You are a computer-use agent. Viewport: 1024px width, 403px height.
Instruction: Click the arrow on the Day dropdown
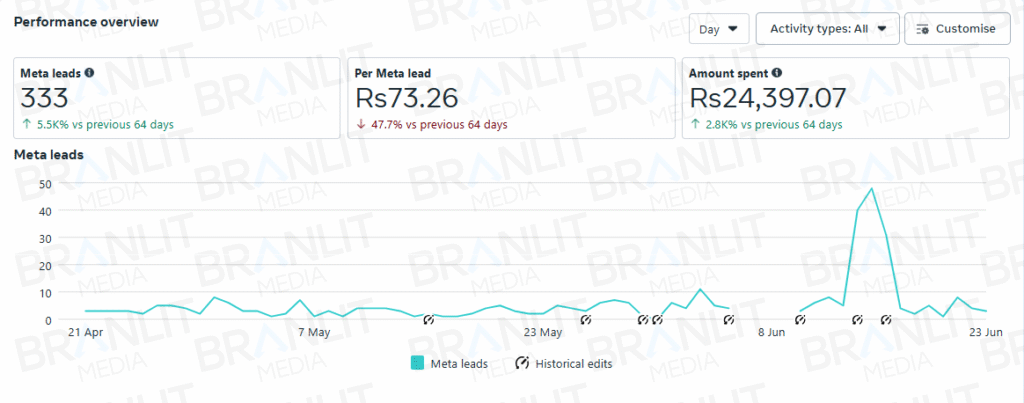tap(735, 29)
